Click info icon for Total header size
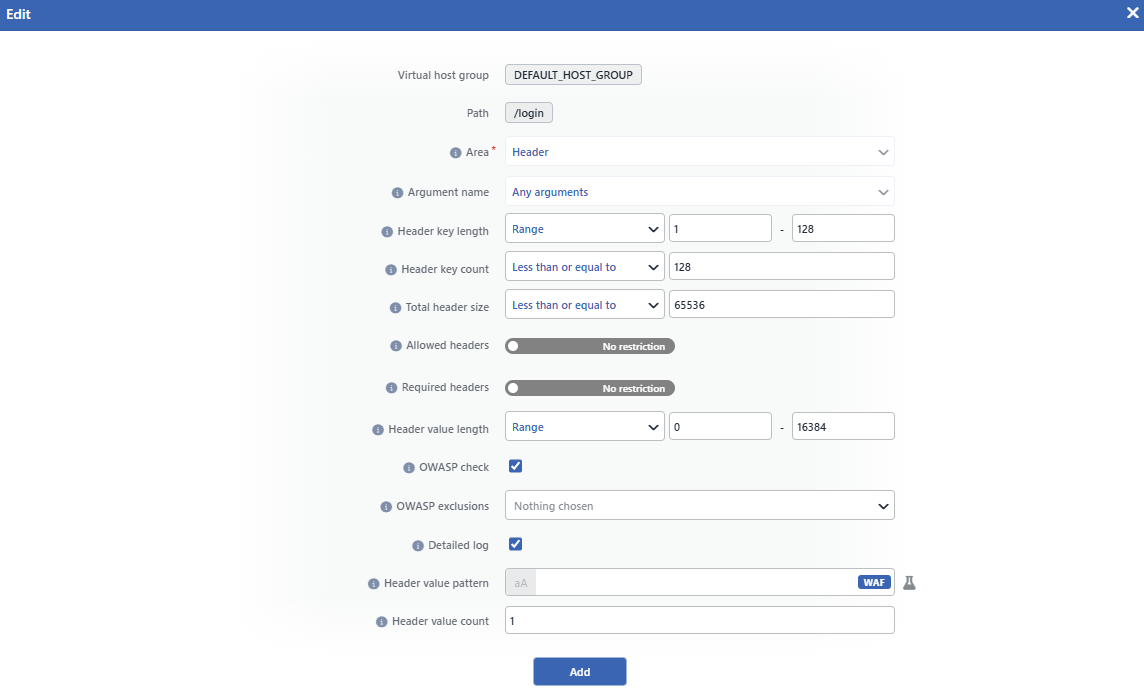Screen dimensions: 1144x697 click(395, 307)
